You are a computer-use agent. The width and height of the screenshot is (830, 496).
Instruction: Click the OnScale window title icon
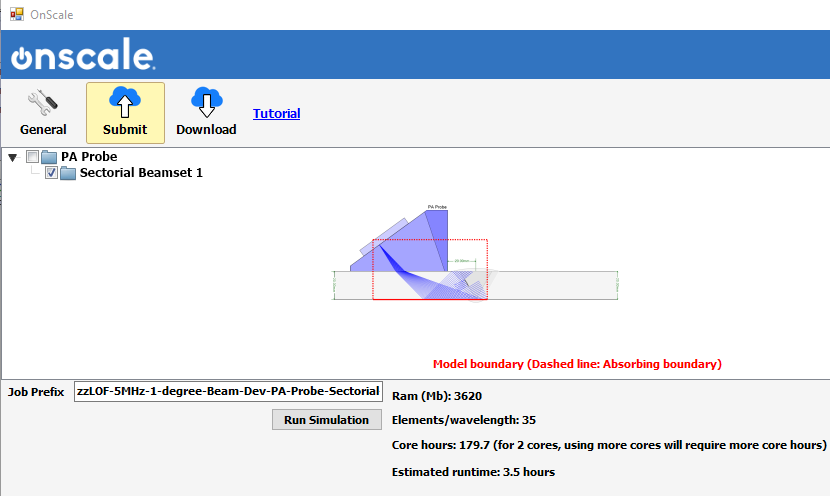pyautogui.click(x=17, y=14)
